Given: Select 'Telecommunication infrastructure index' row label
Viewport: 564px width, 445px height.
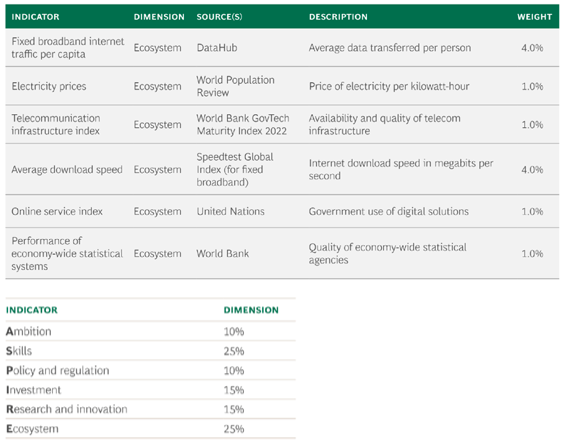Looking at the screenshot, I should click(x=56, y=124).
